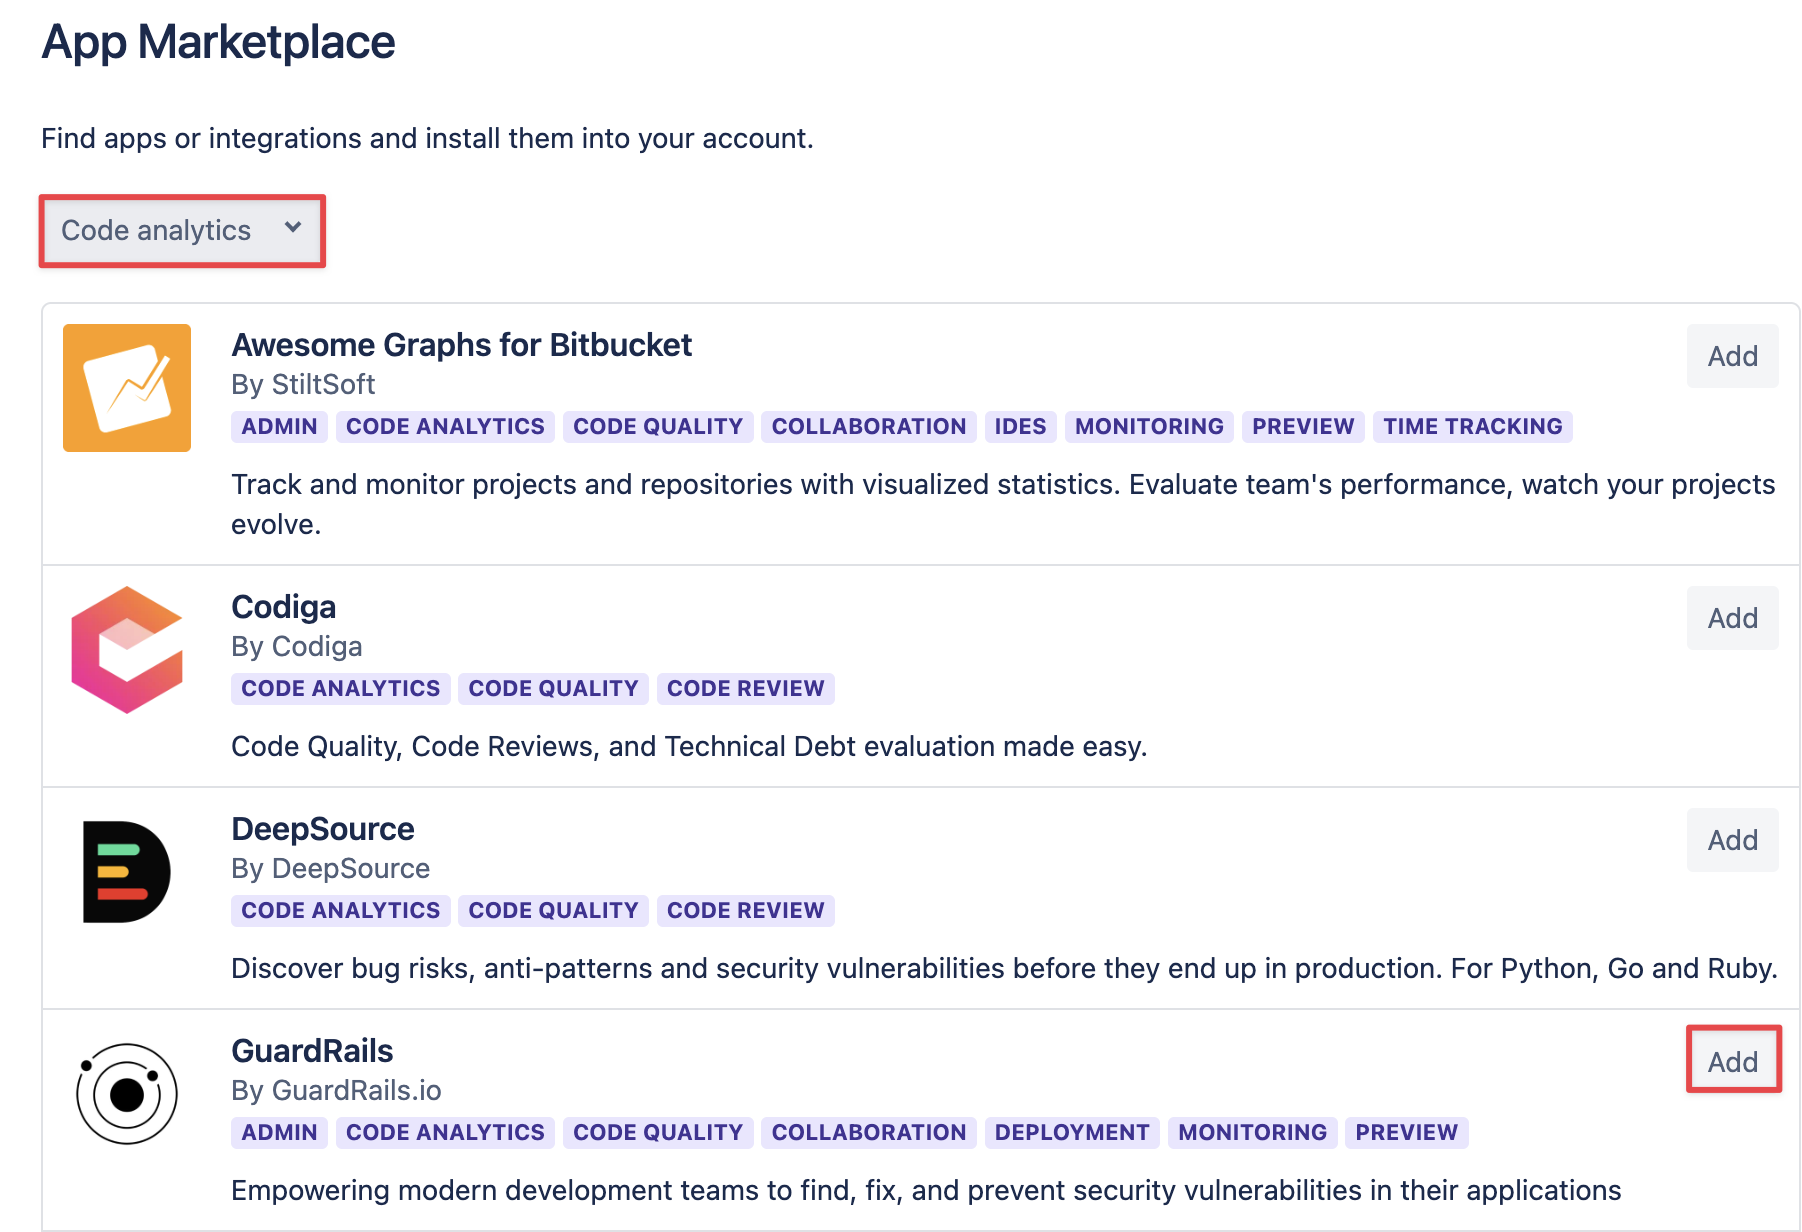Click the GuardRails circular logo
The height and width of the screenshot is (1232, 1802).
click(x=127, y=1094)
